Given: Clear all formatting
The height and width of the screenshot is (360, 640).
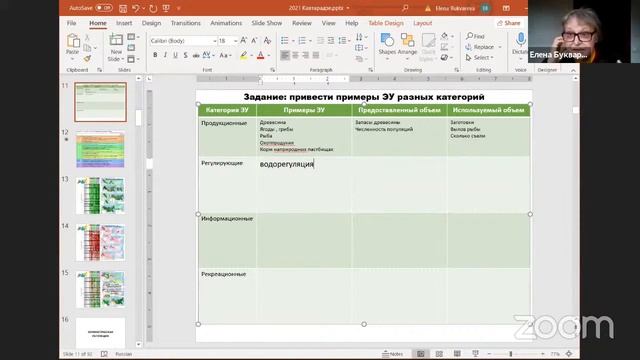Looking at the screenshot, I should pyautogui.click(x=267, y=40).
